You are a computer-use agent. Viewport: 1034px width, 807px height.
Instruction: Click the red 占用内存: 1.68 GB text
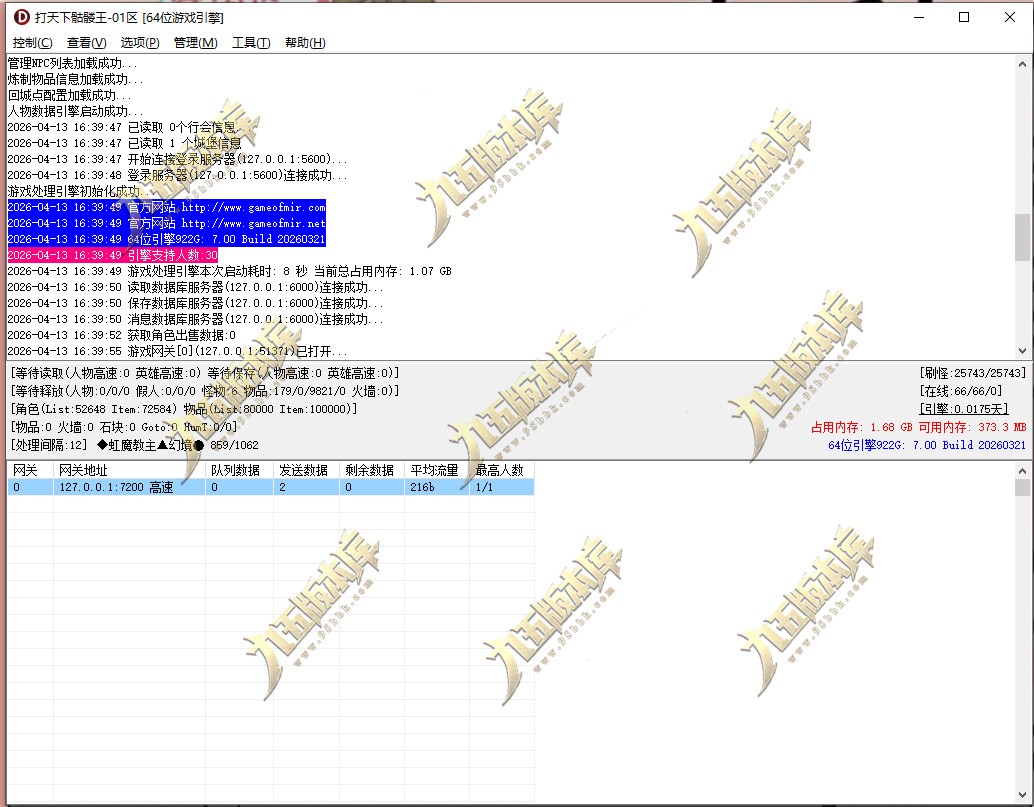(862, 427)
